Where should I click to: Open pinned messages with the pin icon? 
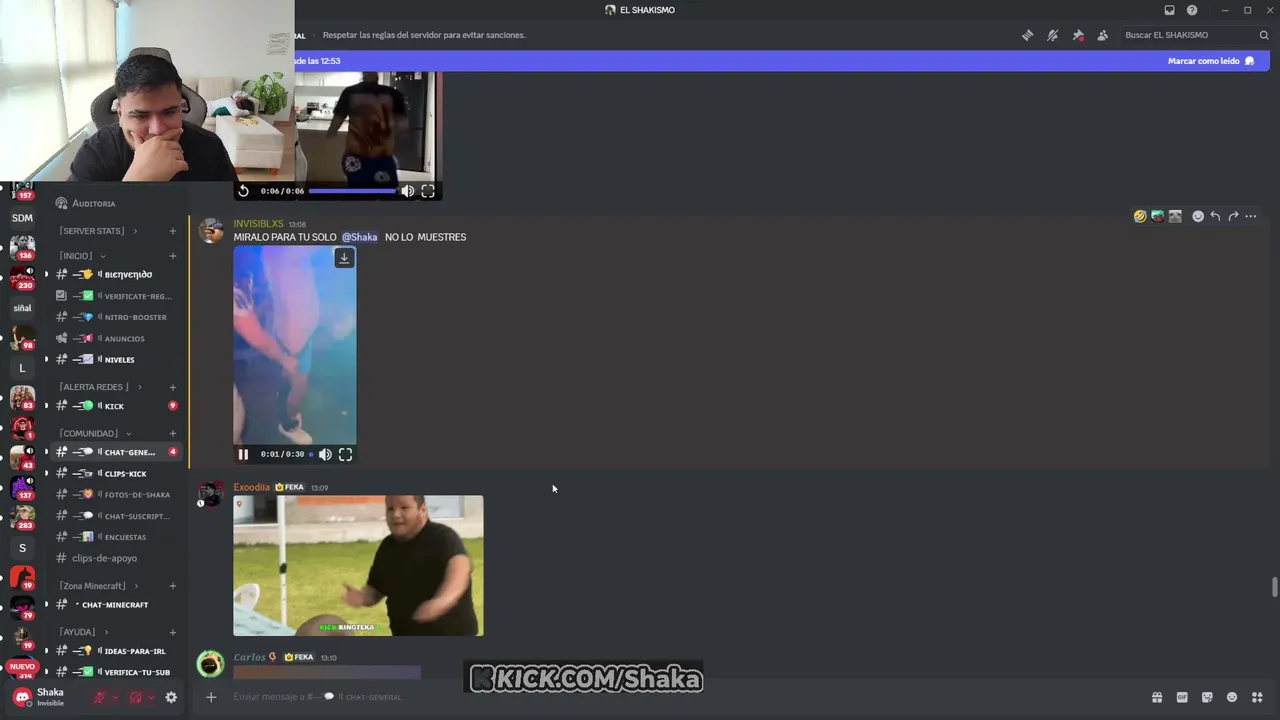coord(1078,35)
